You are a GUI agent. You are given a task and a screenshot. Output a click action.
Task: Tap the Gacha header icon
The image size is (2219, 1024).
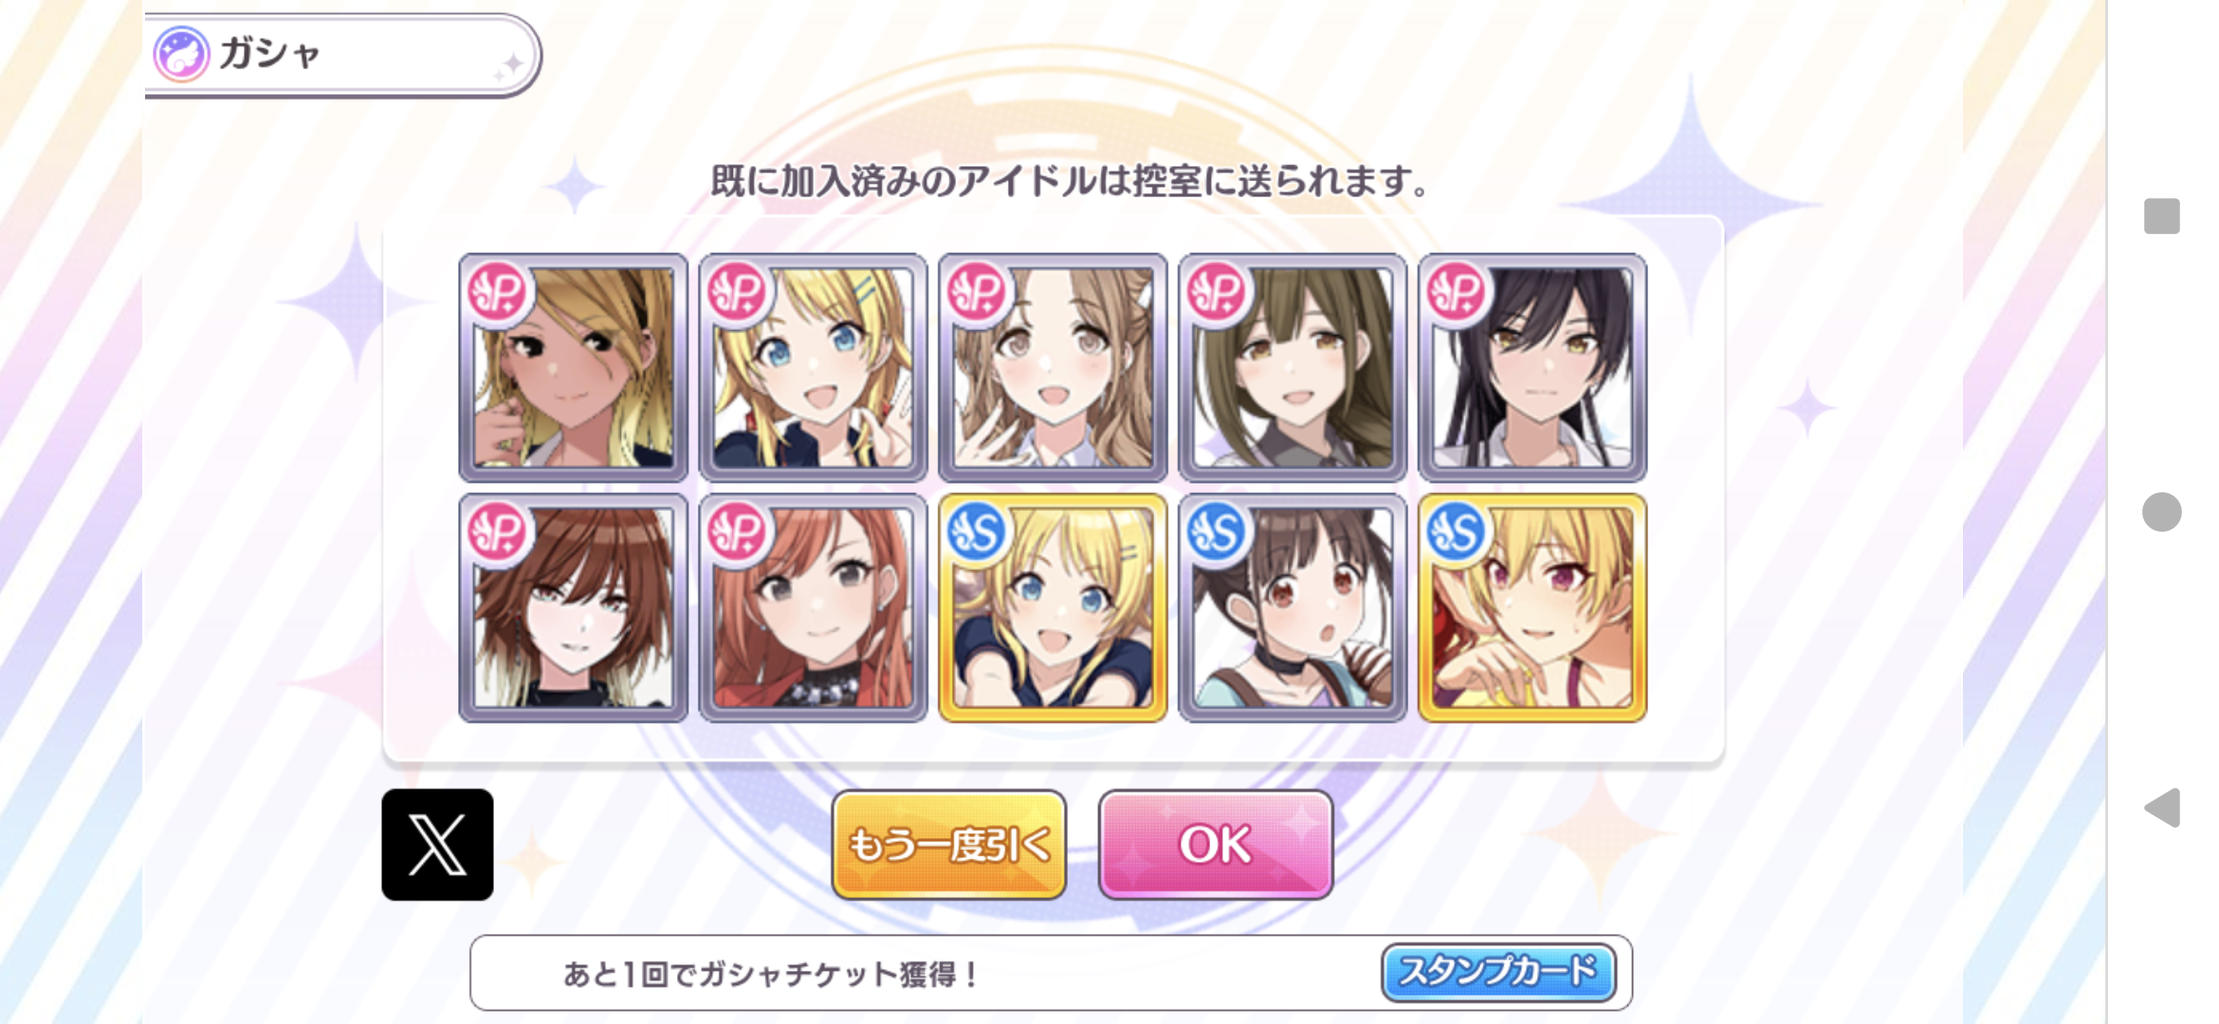pyautogui.click(x=181, y=54)
